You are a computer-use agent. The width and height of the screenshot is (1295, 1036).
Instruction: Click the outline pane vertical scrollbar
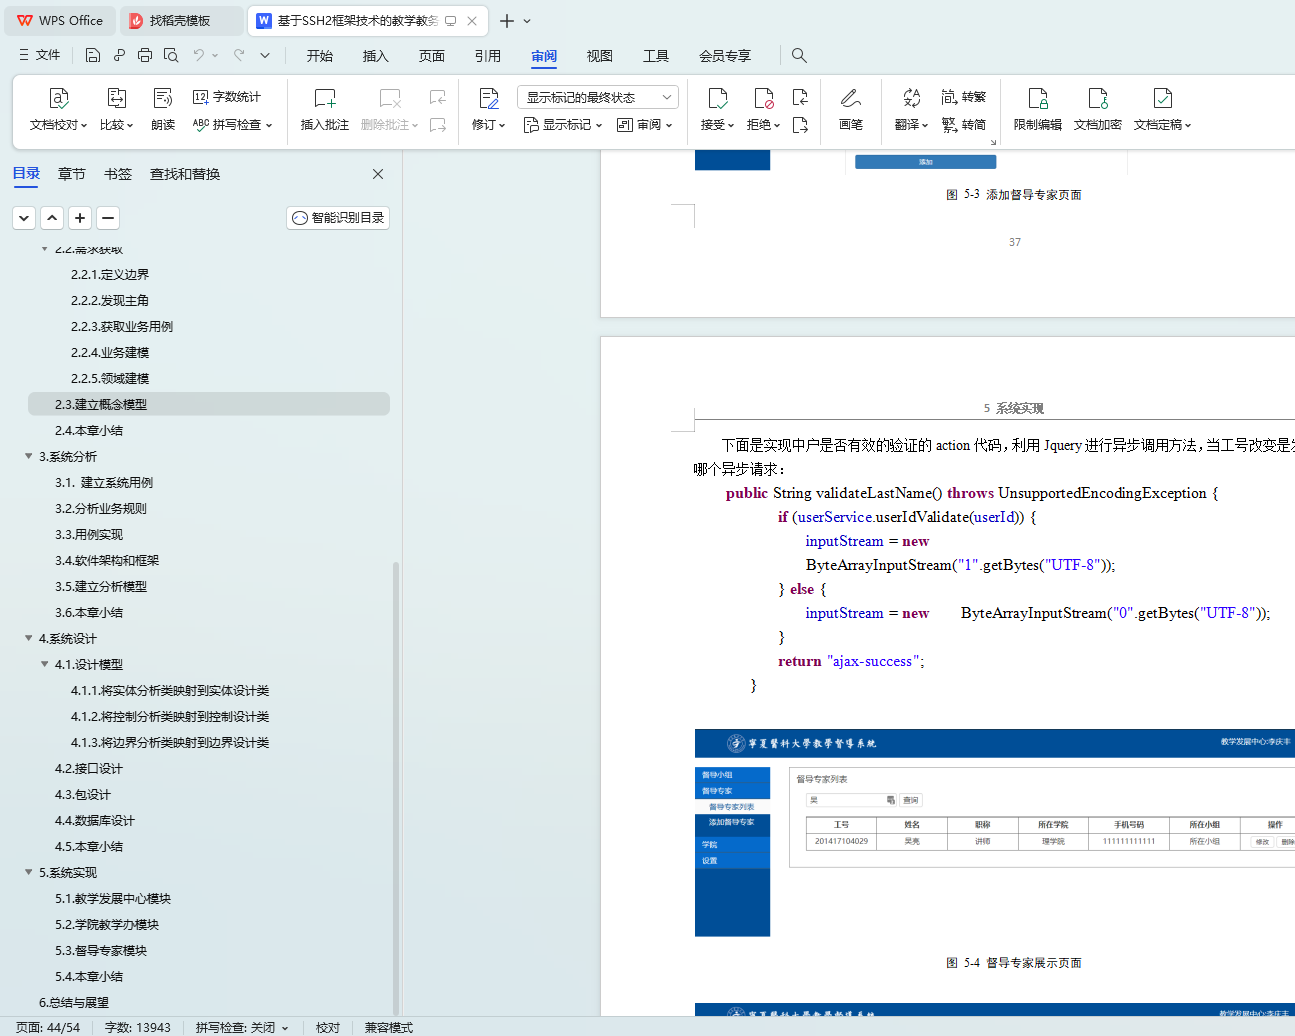point(396,788)
